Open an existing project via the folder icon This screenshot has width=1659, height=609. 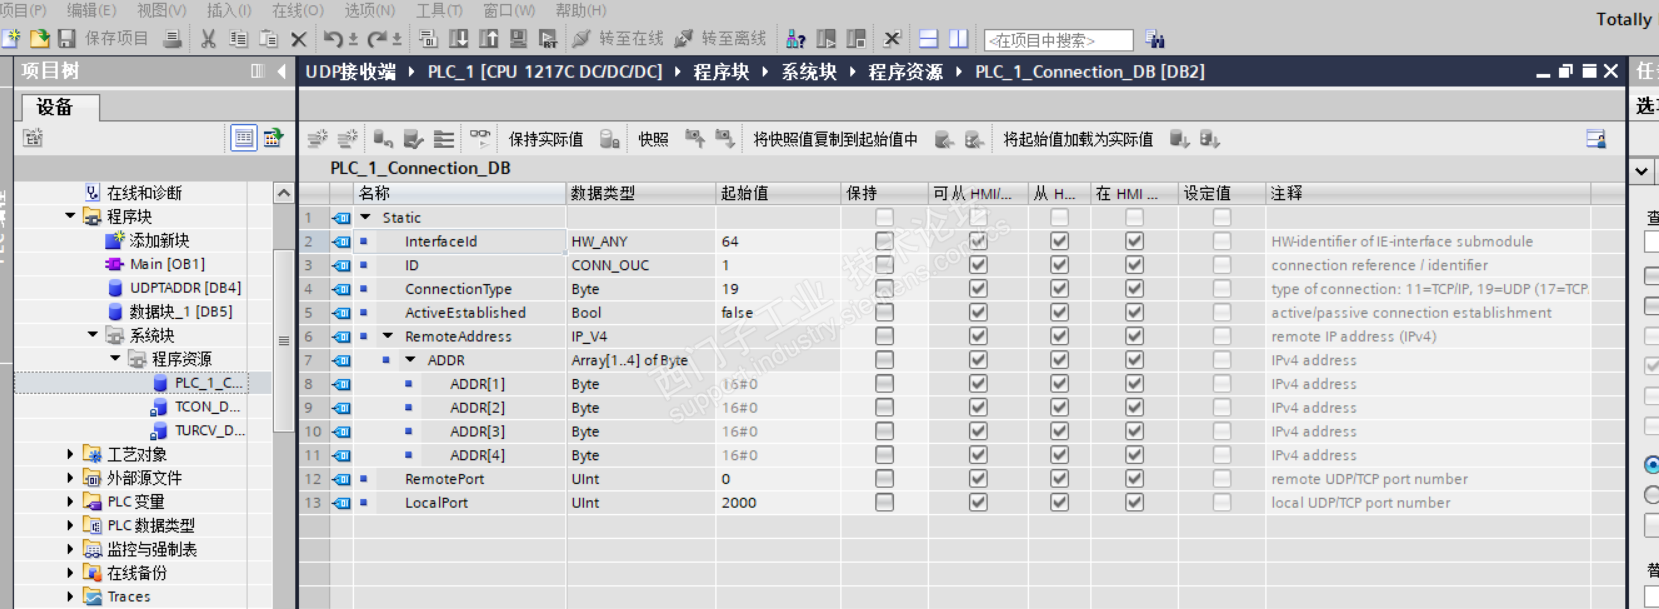[40, 39]
